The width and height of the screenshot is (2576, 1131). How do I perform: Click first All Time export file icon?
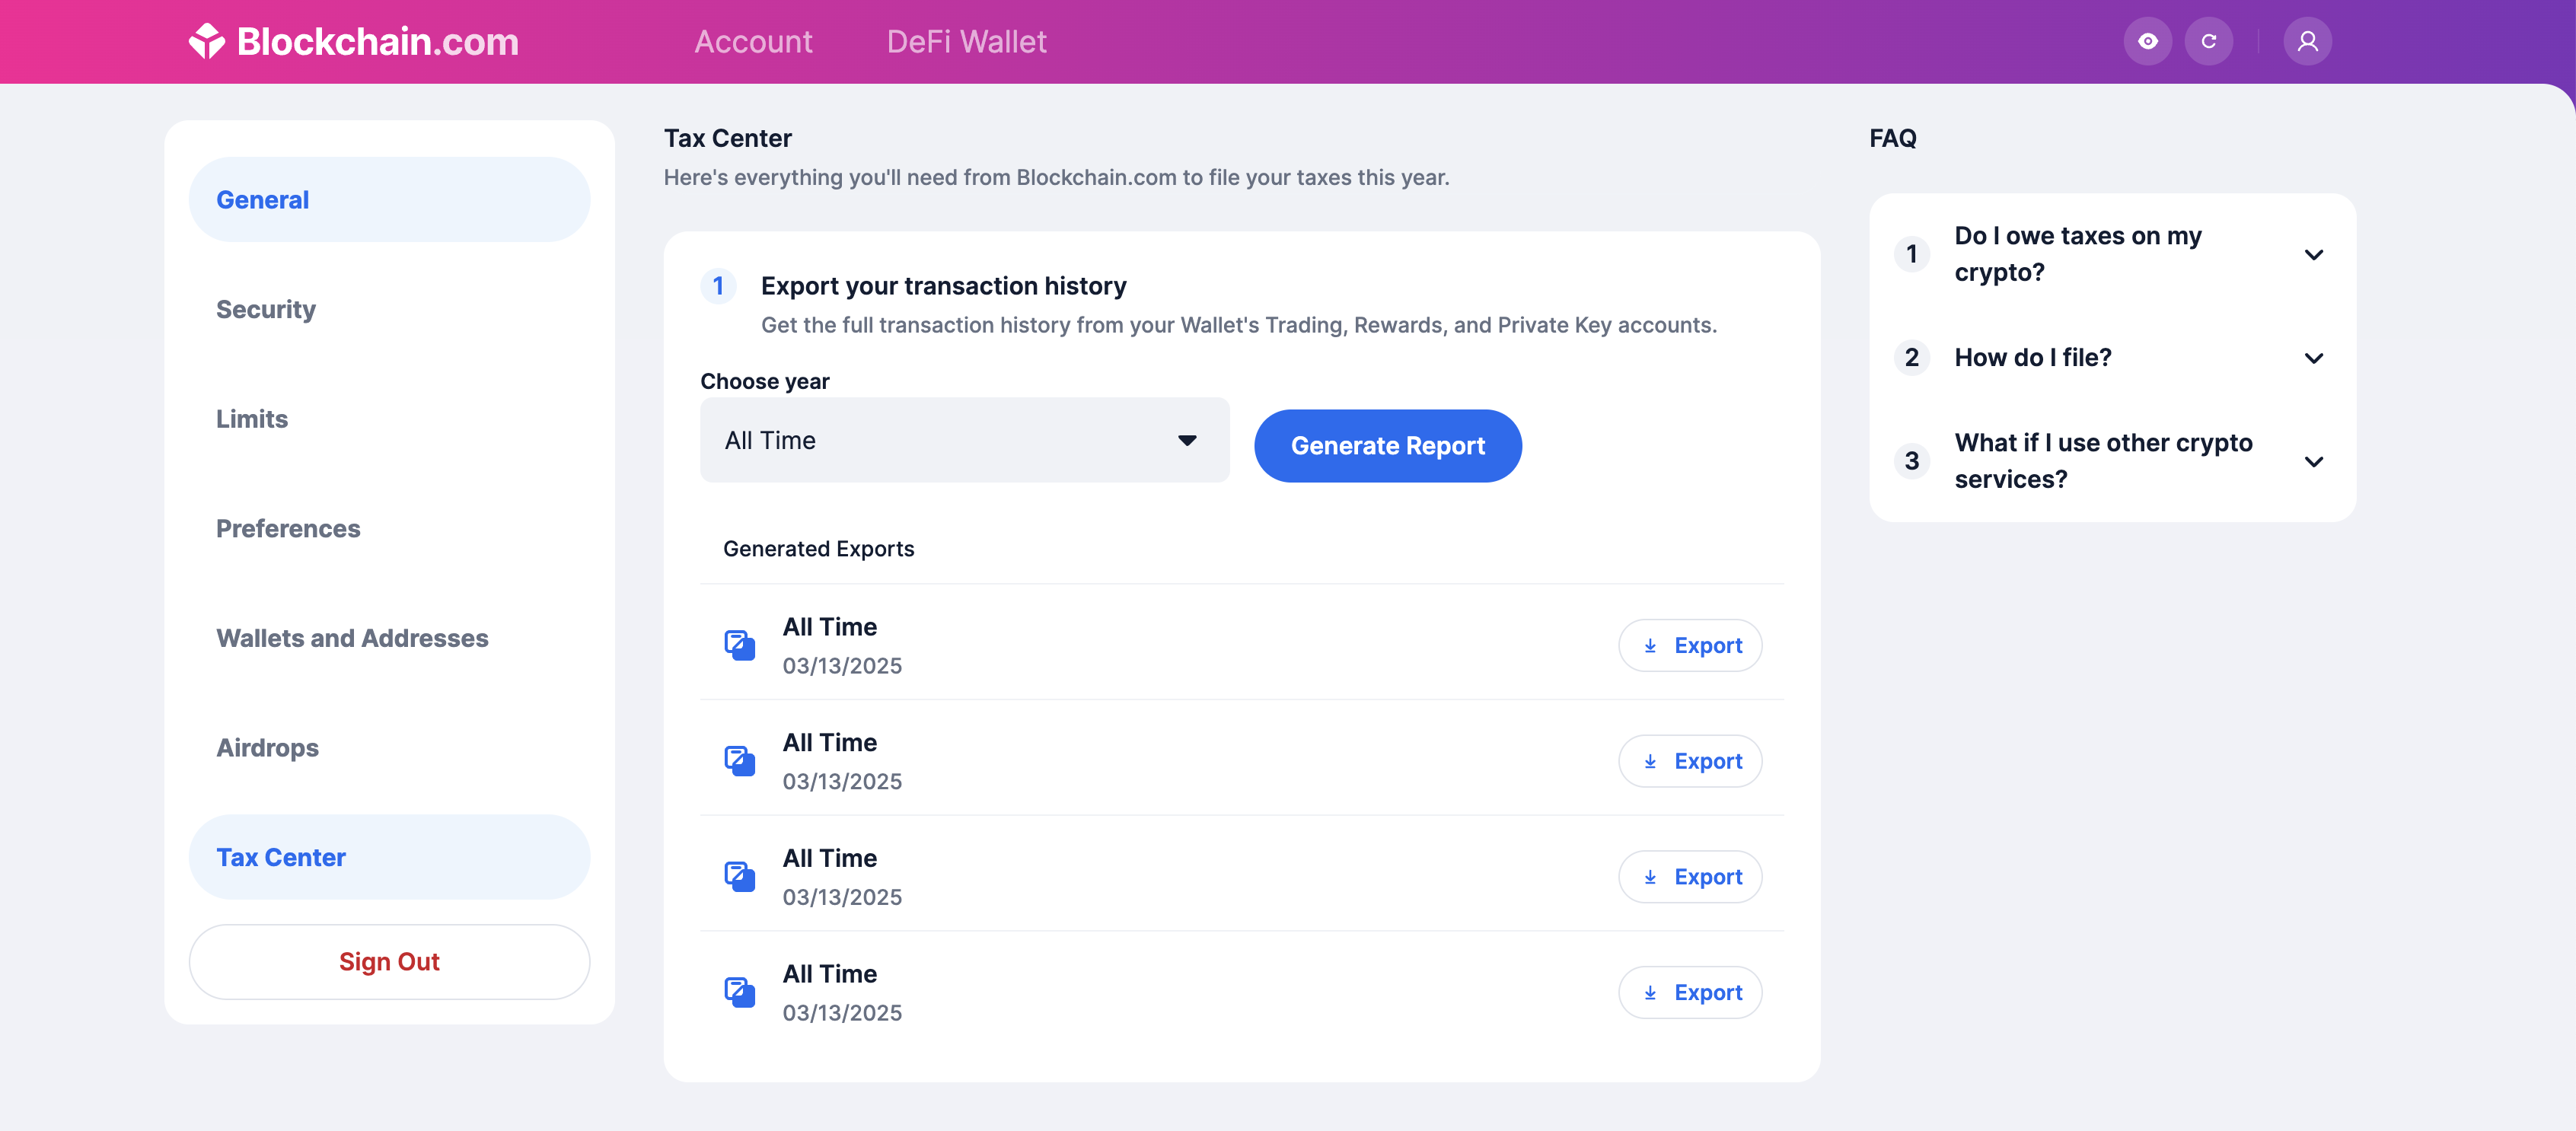(739, 645)
